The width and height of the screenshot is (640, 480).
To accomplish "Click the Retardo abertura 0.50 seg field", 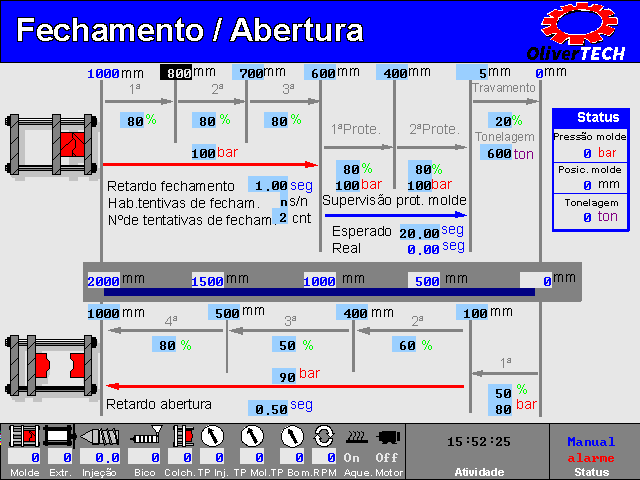I will [268, 407].
